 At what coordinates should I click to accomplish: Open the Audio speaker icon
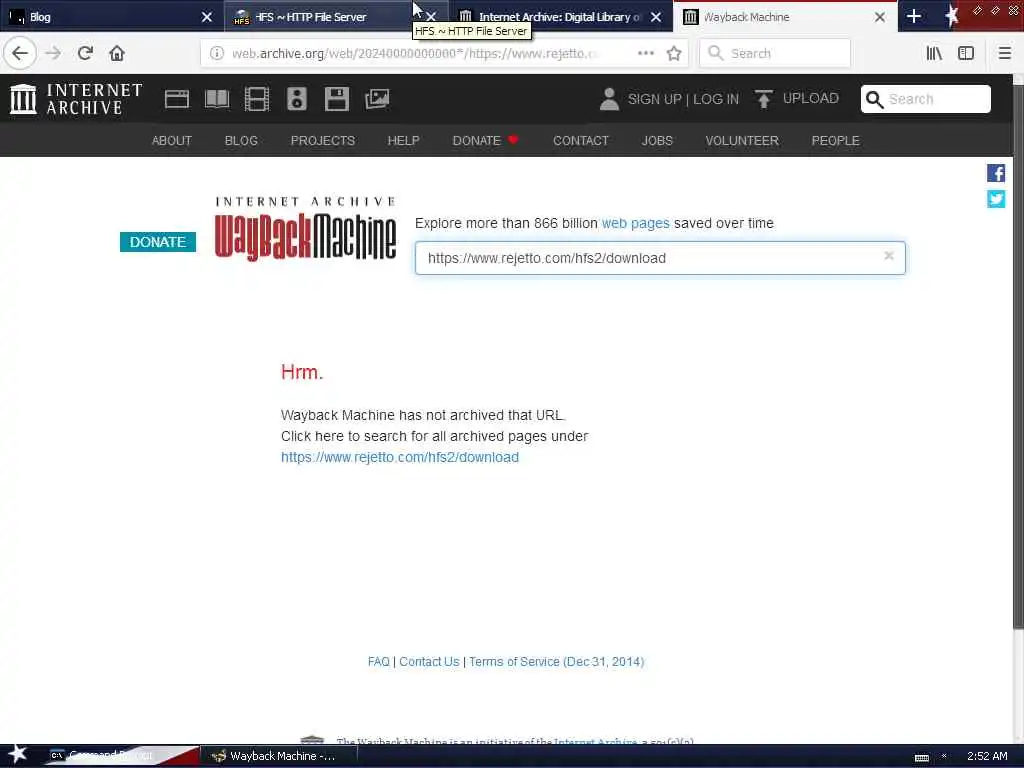(x=296, y=99)
